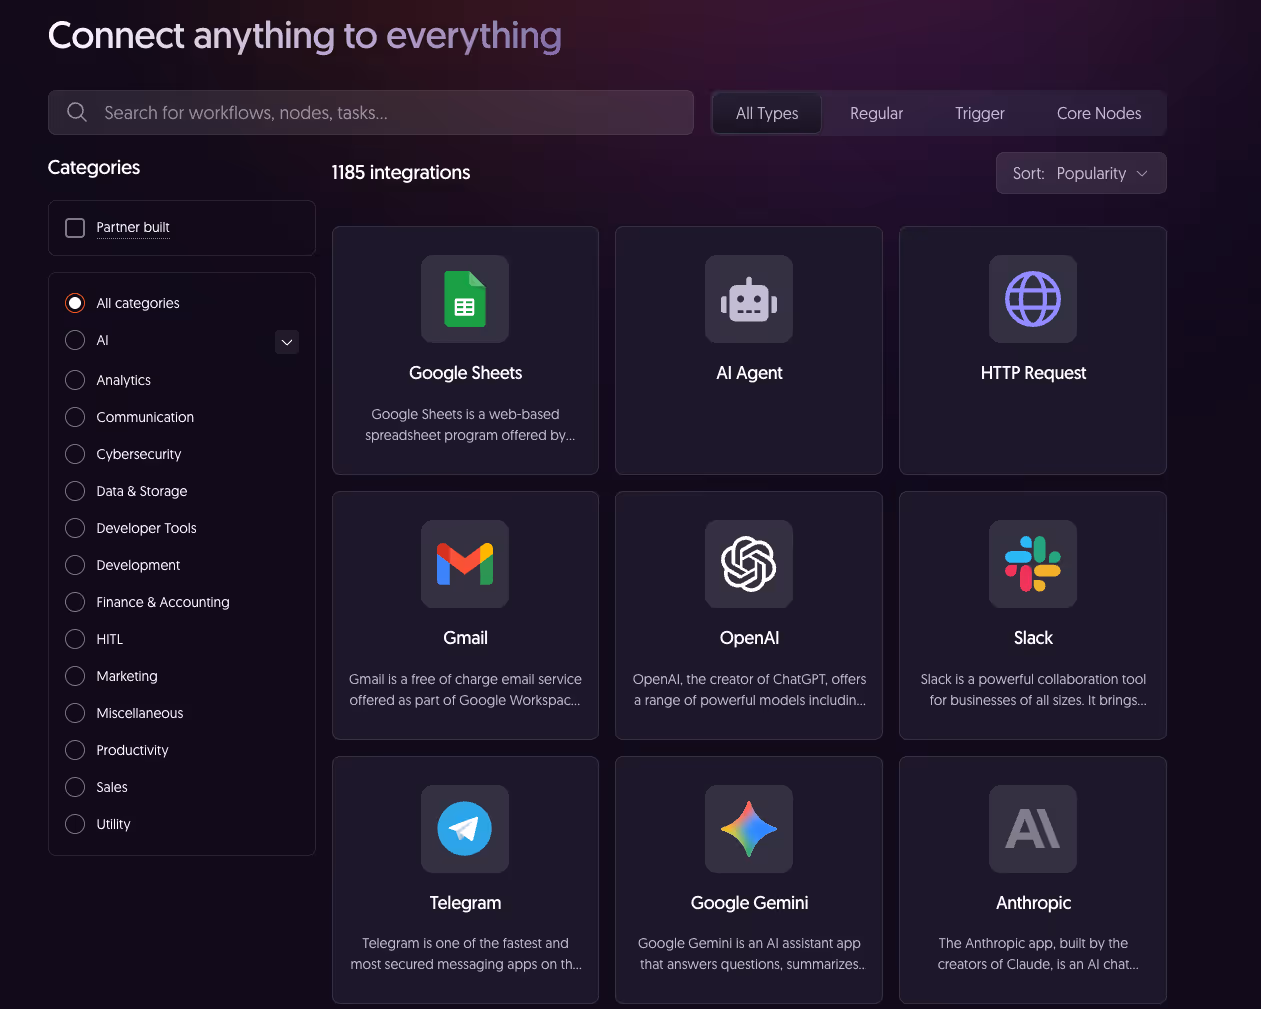The width and height of the screenshot is (1261, 1009).
Task: Click the Telegram paper plane icon
Action: click(x=465, y=829)
